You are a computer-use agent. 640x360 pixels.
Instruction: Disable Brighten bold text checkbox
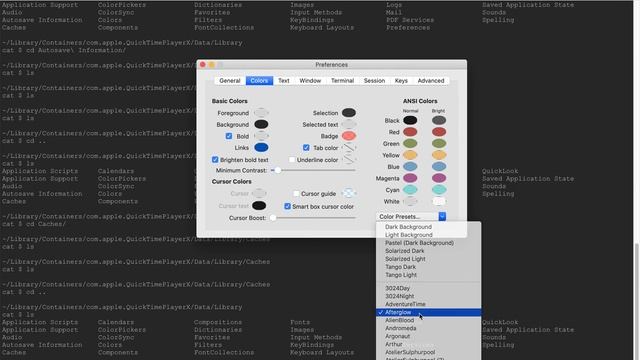tap(215, 160)
